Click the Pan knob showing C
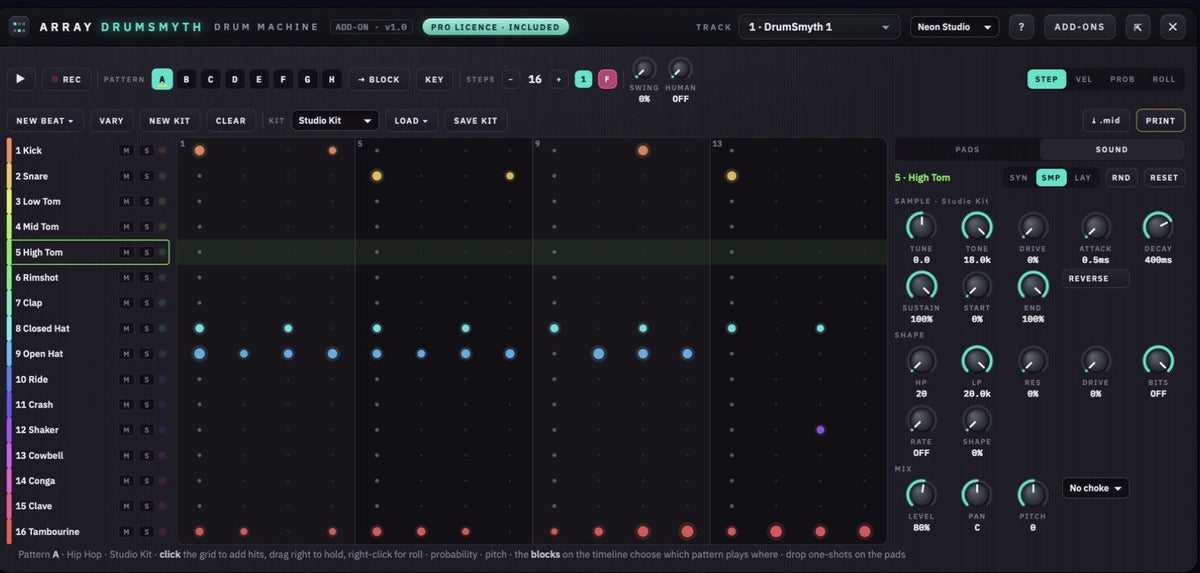1200x573 pixels. pos(977,494)
